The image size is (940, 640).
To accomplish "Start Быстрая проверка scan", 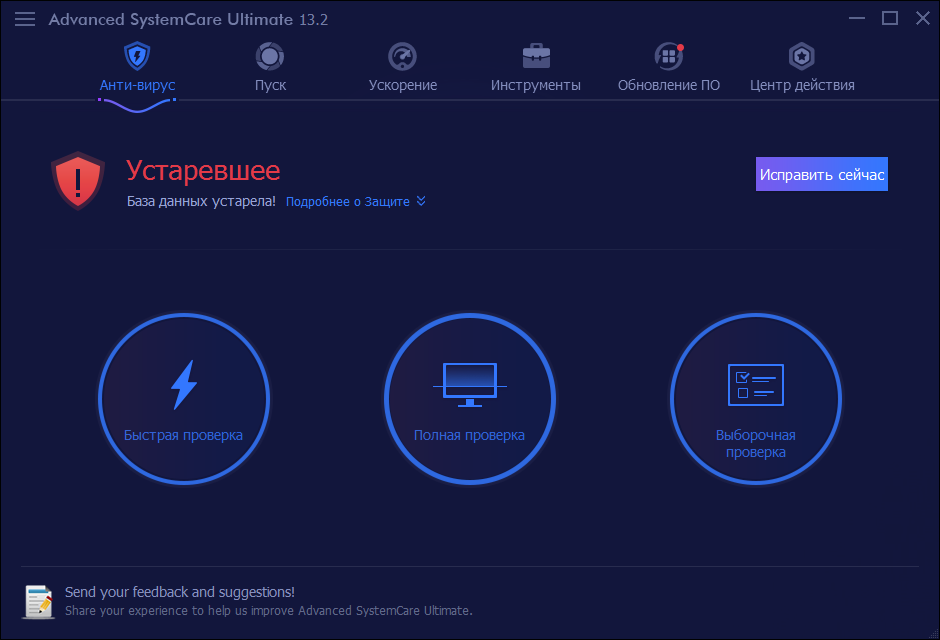I will pos(183,398).
